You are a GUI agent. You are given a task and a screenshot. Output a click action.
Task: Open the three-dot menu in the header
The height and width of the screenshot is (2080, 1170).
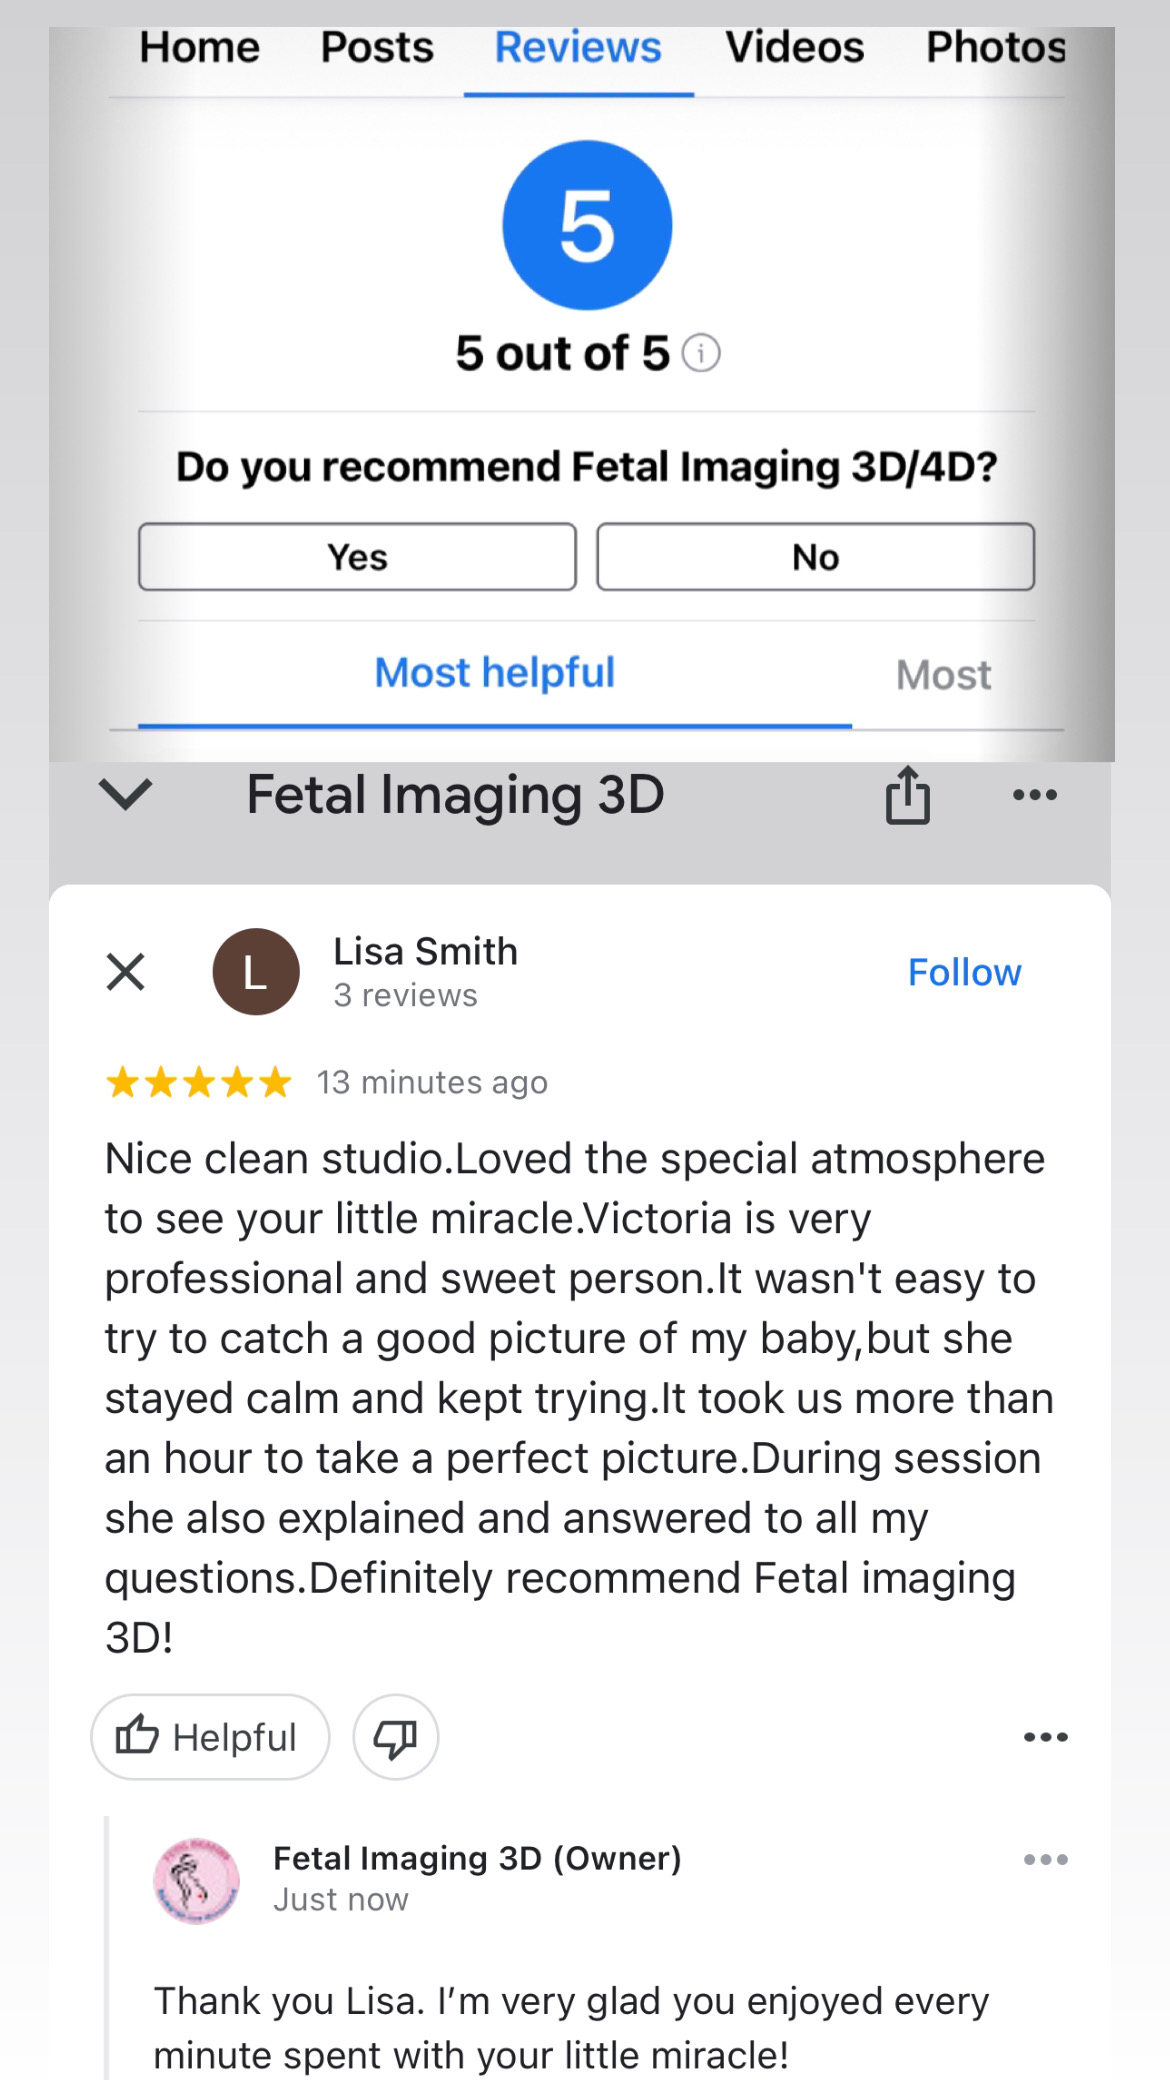1034,796
